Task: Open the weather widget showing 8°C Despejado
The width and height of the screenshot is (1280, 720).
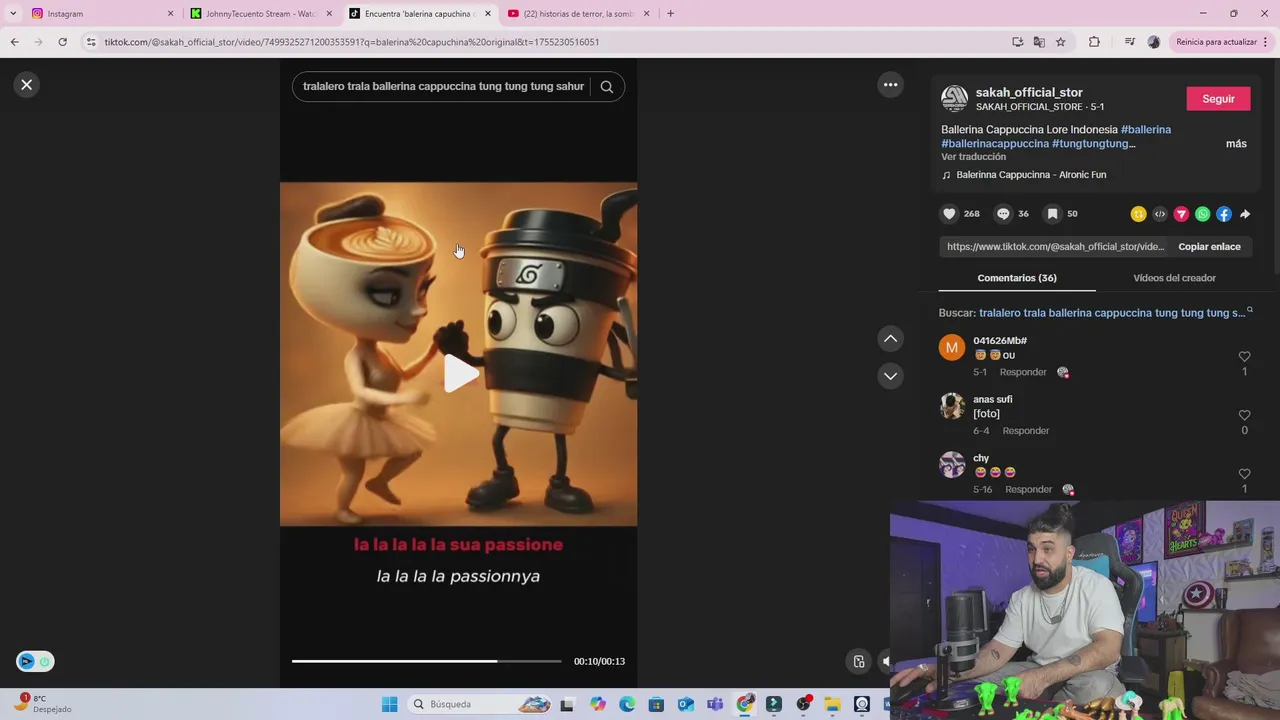Action: pyautogui.click(x=44, y=704)
